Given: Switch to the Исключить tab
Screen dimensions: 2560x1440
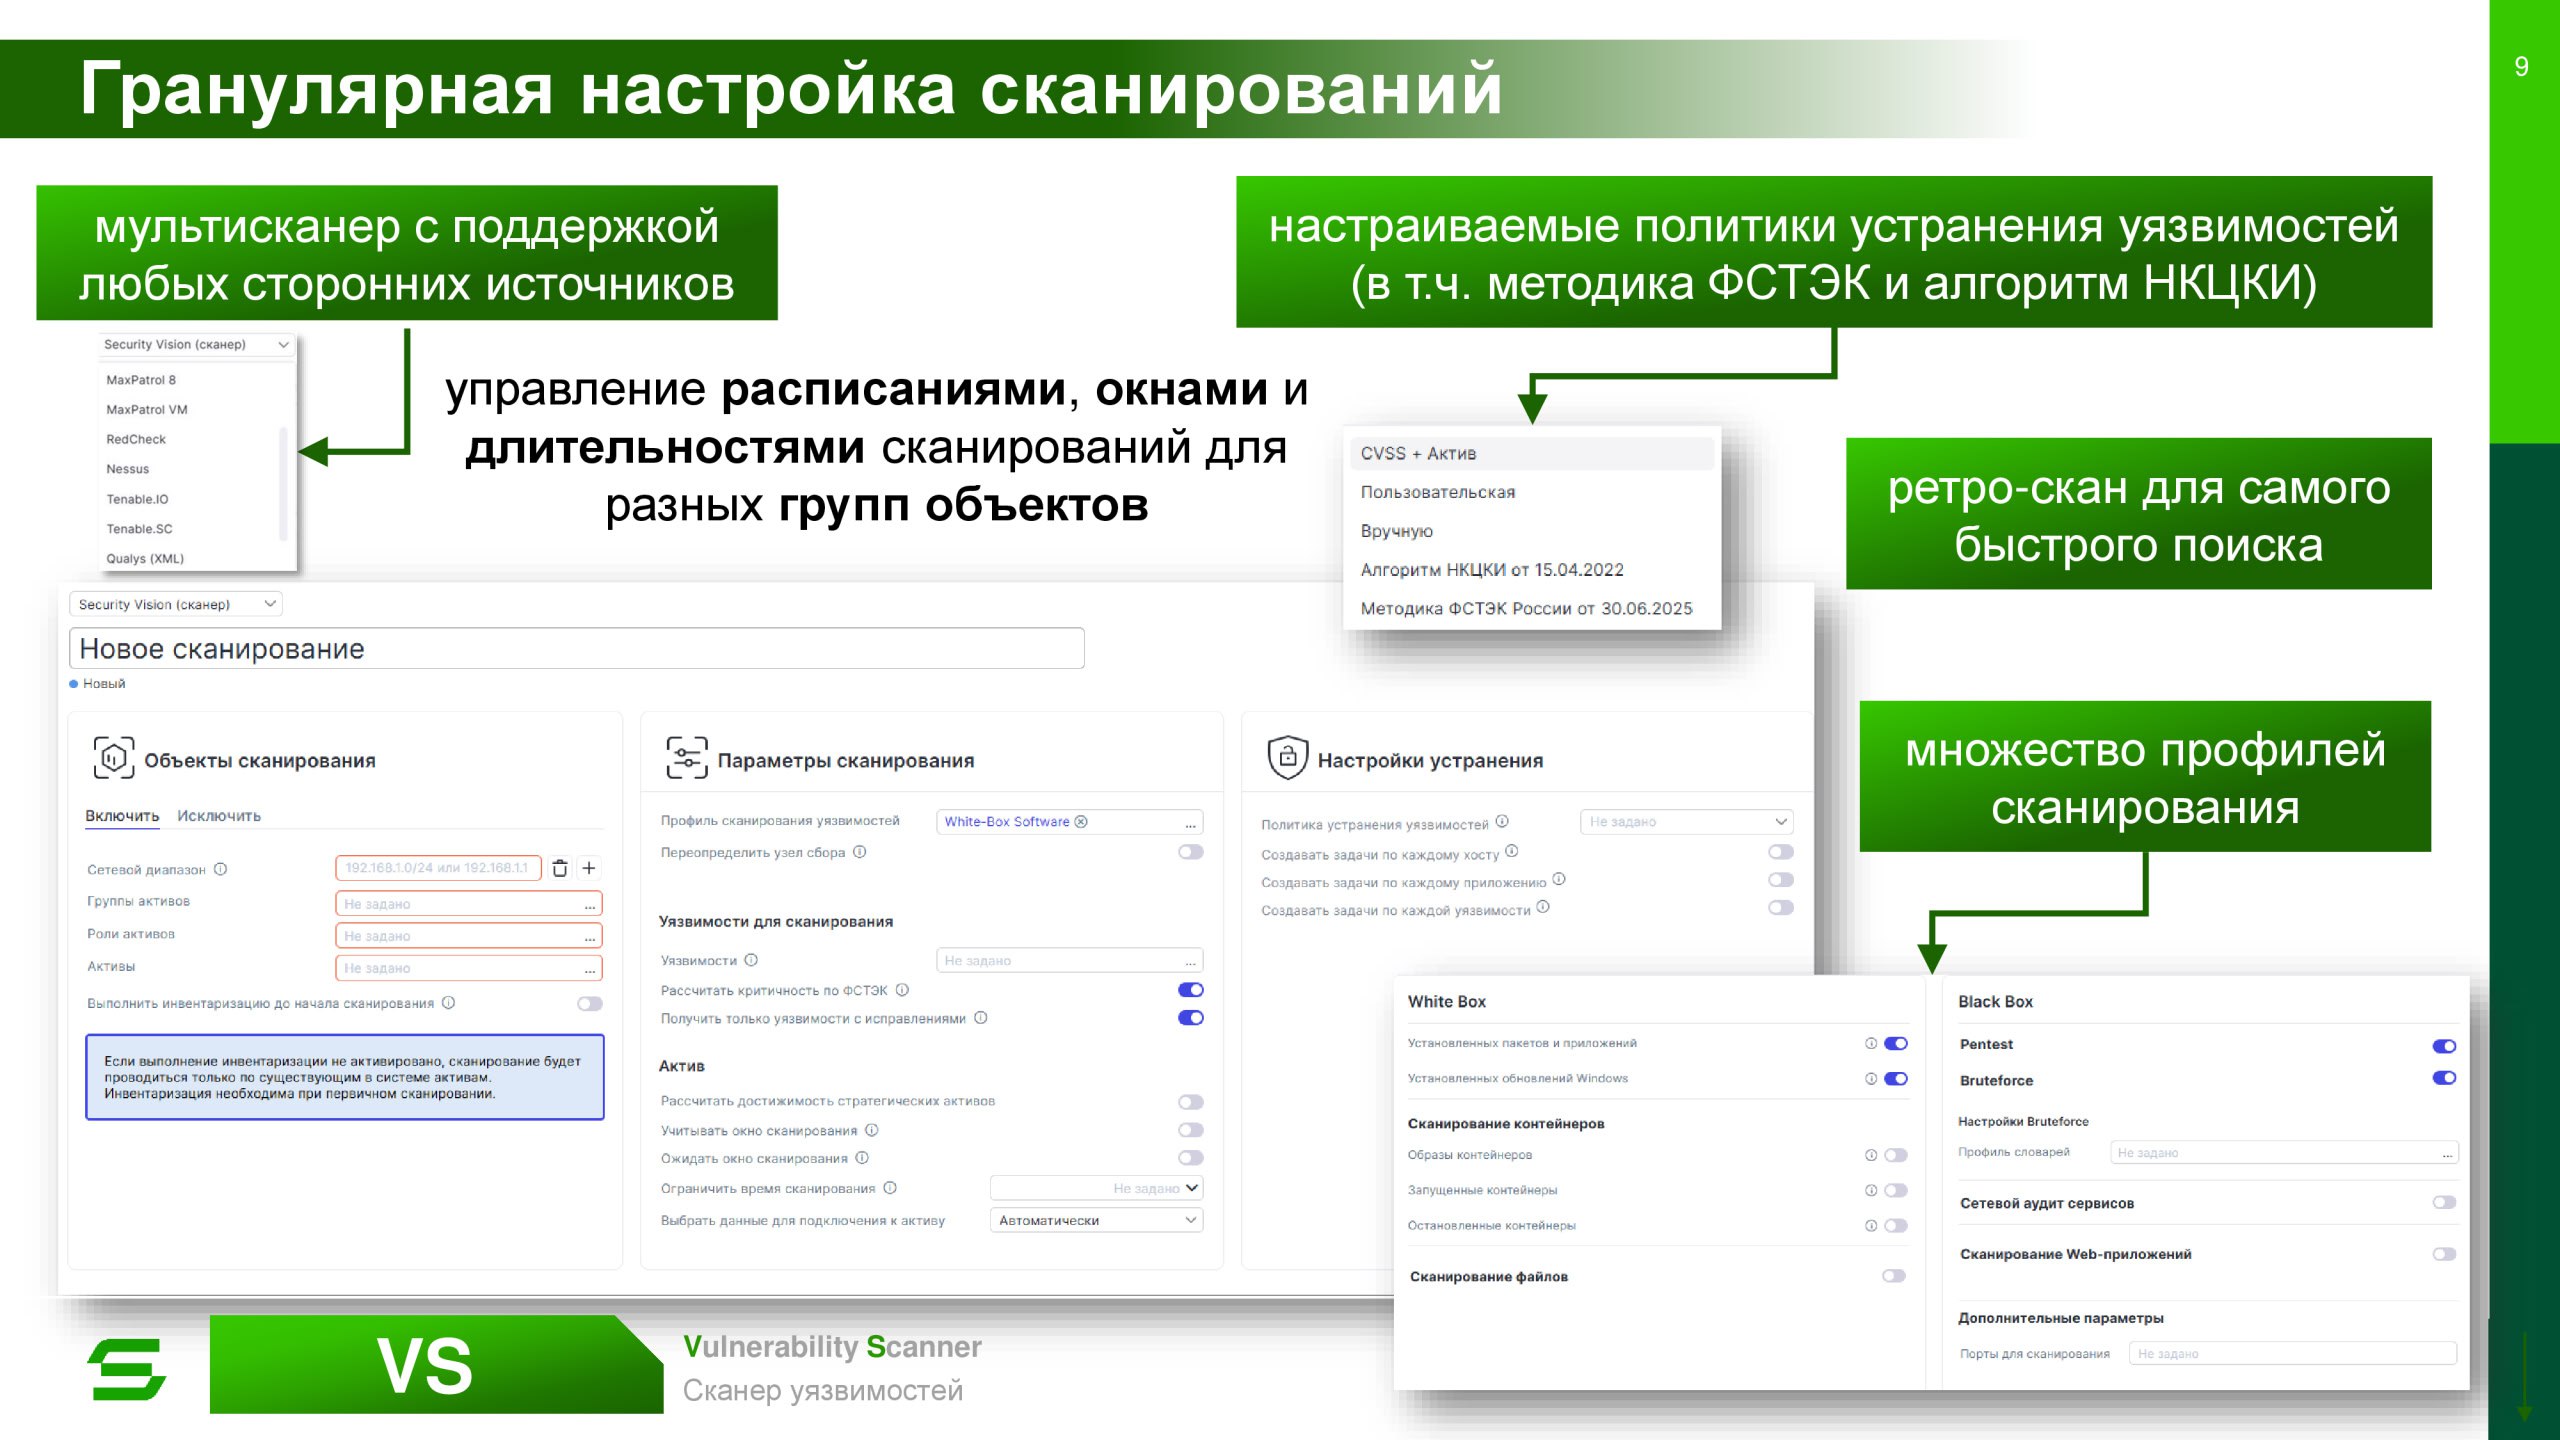Looking at the screenshot, I should [219, 816].
